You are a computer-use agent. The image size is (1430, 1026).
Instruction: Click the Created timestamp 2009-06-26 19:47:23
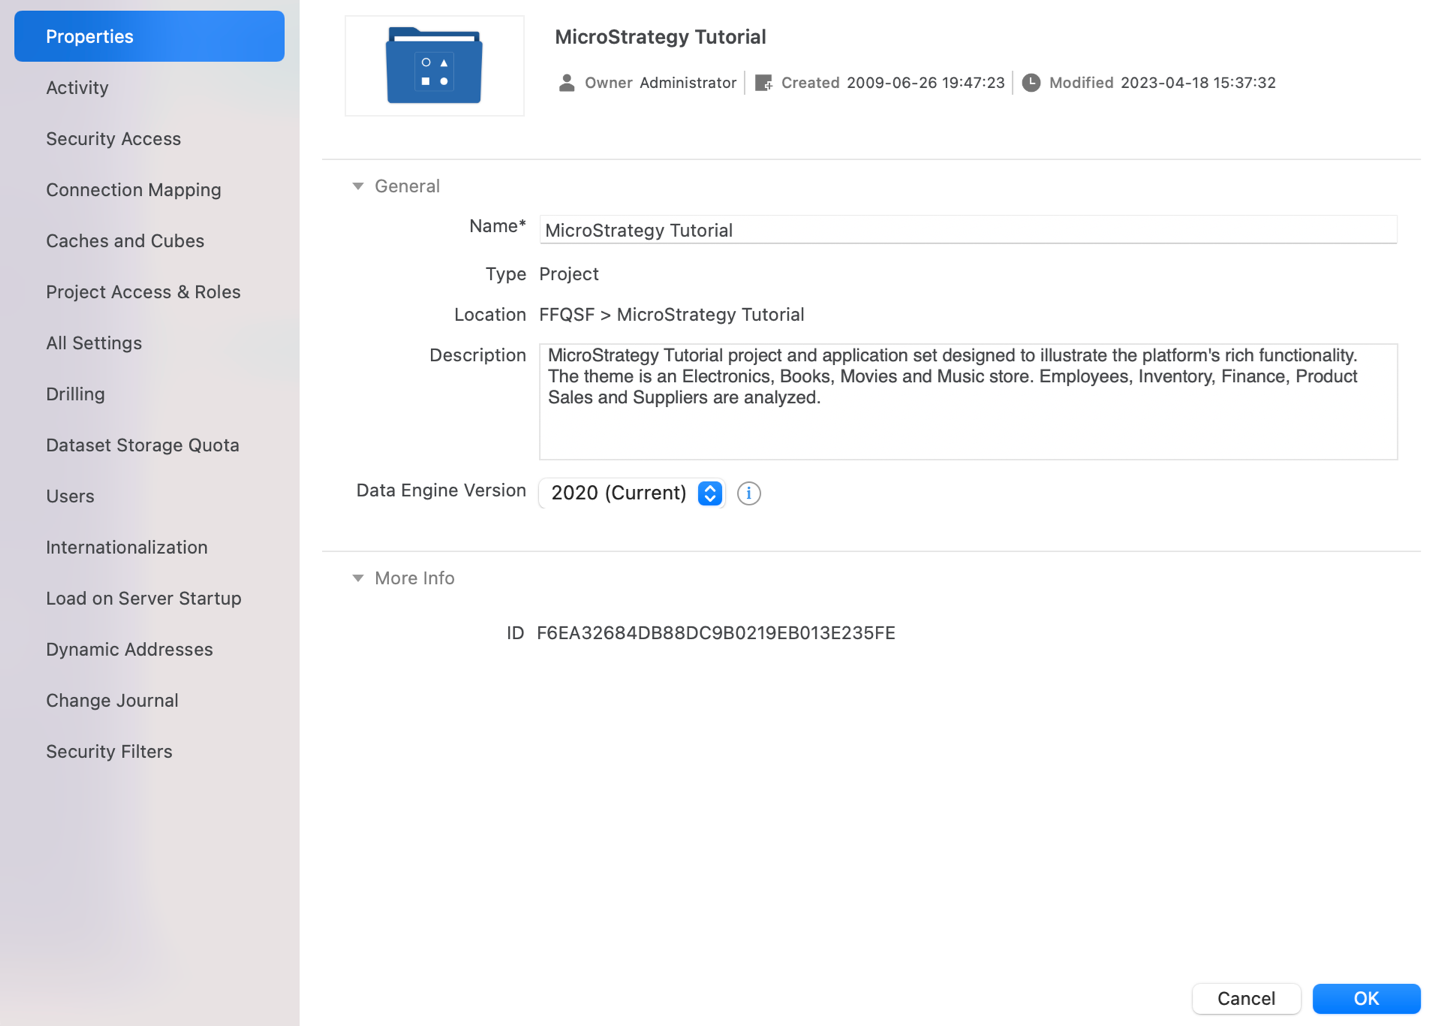coord(926,83)
